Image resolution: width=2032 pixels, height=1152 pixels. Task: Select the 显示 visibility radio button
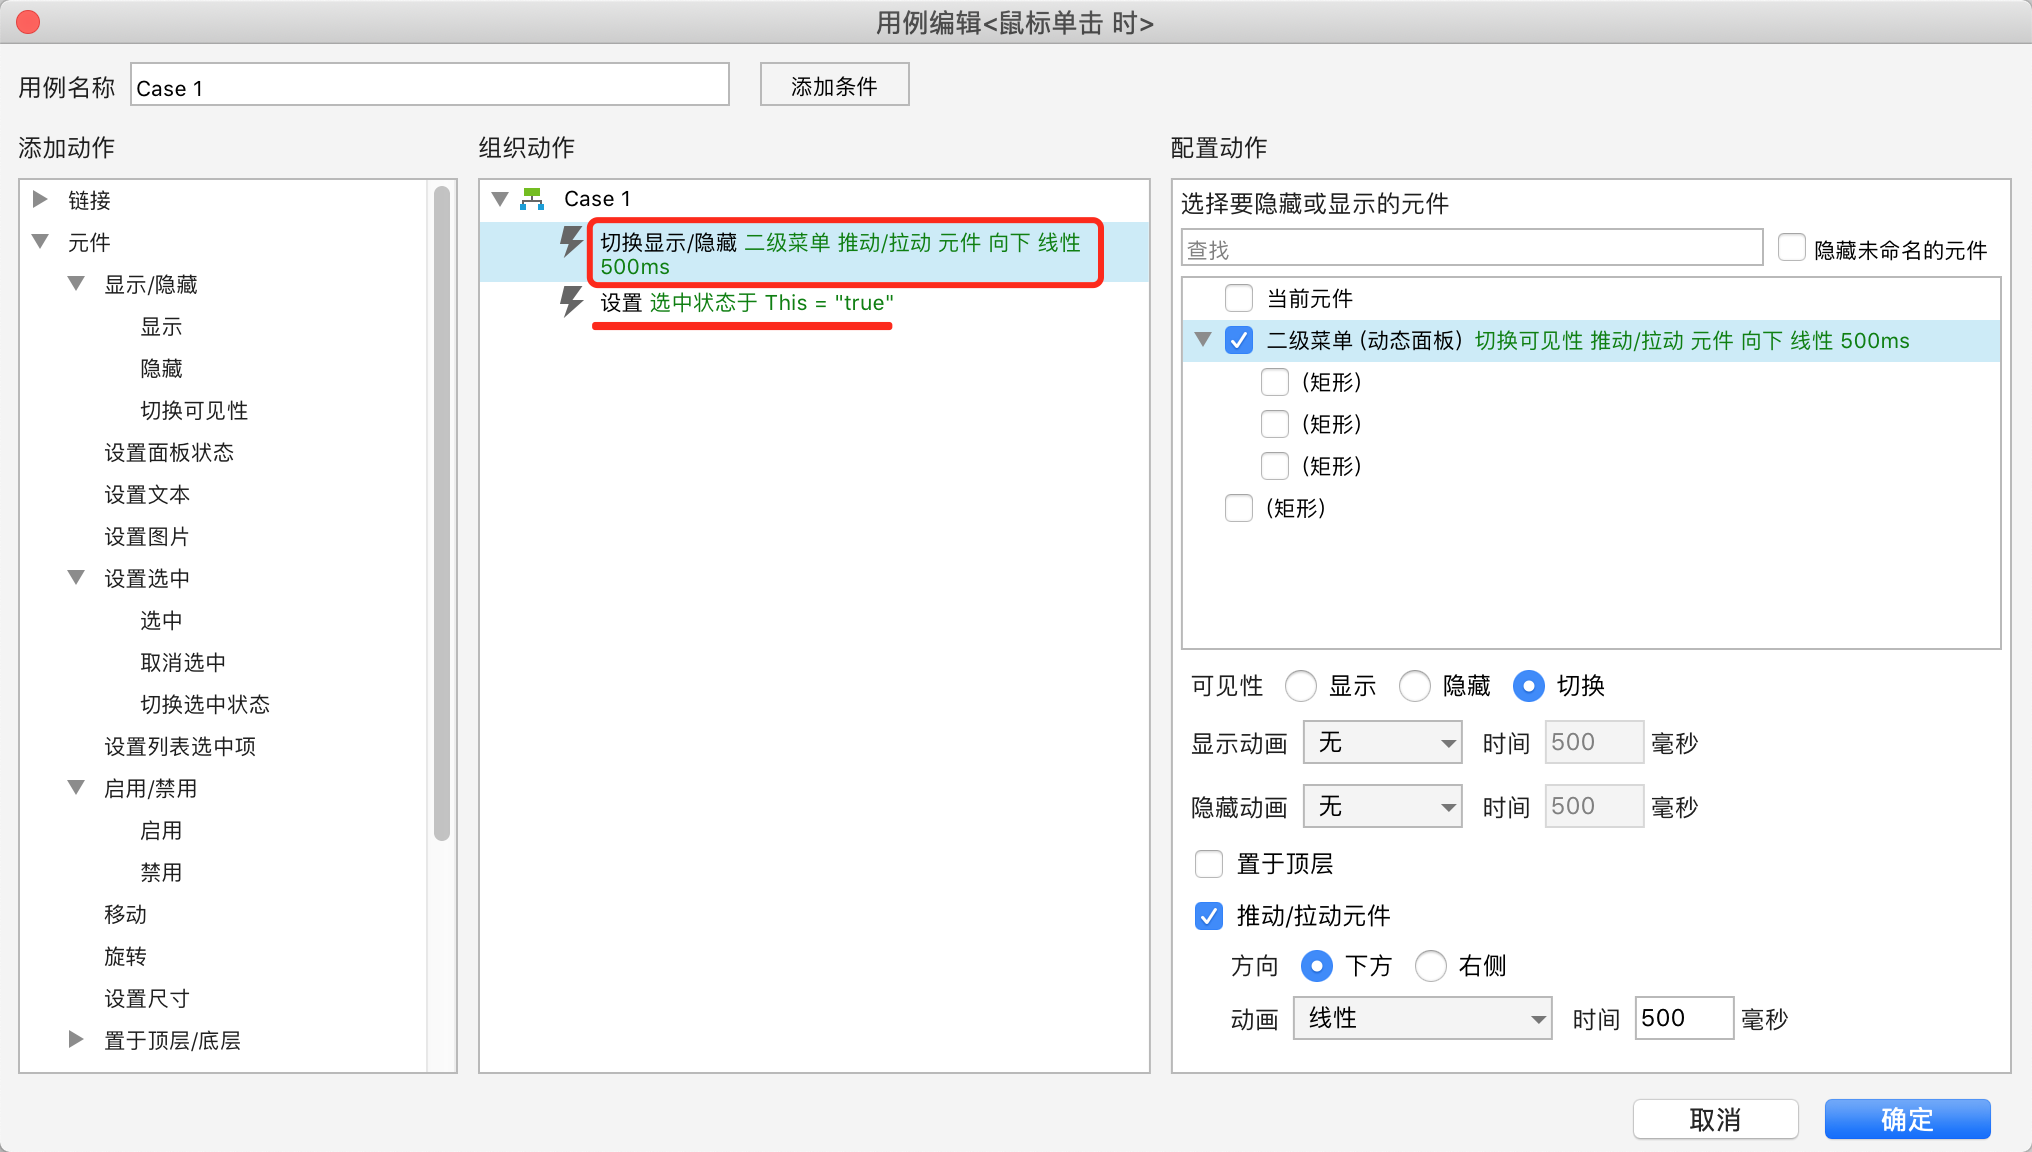1301,686
